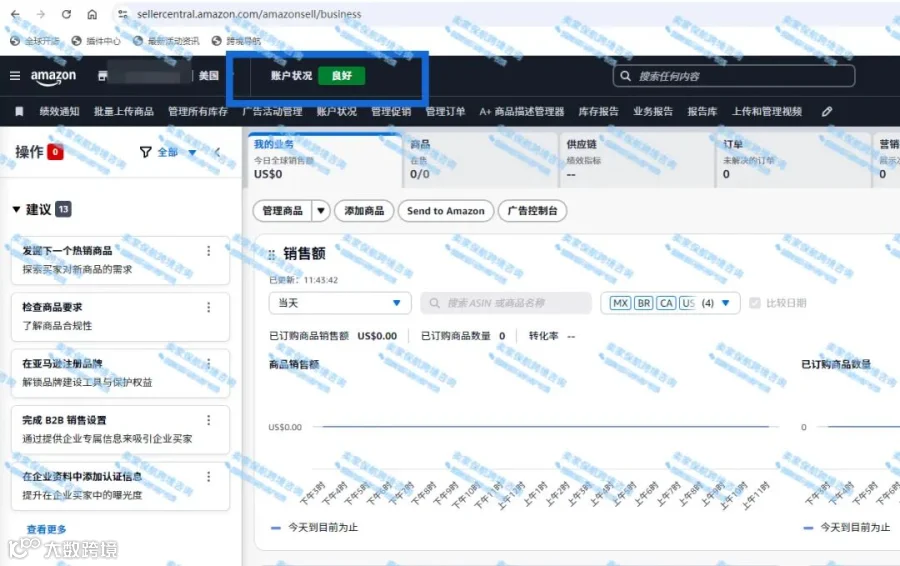This screenshot has width=900, height=566.
Task: Open the 当天 date range dropdown
Action: [x=340, y=303]
